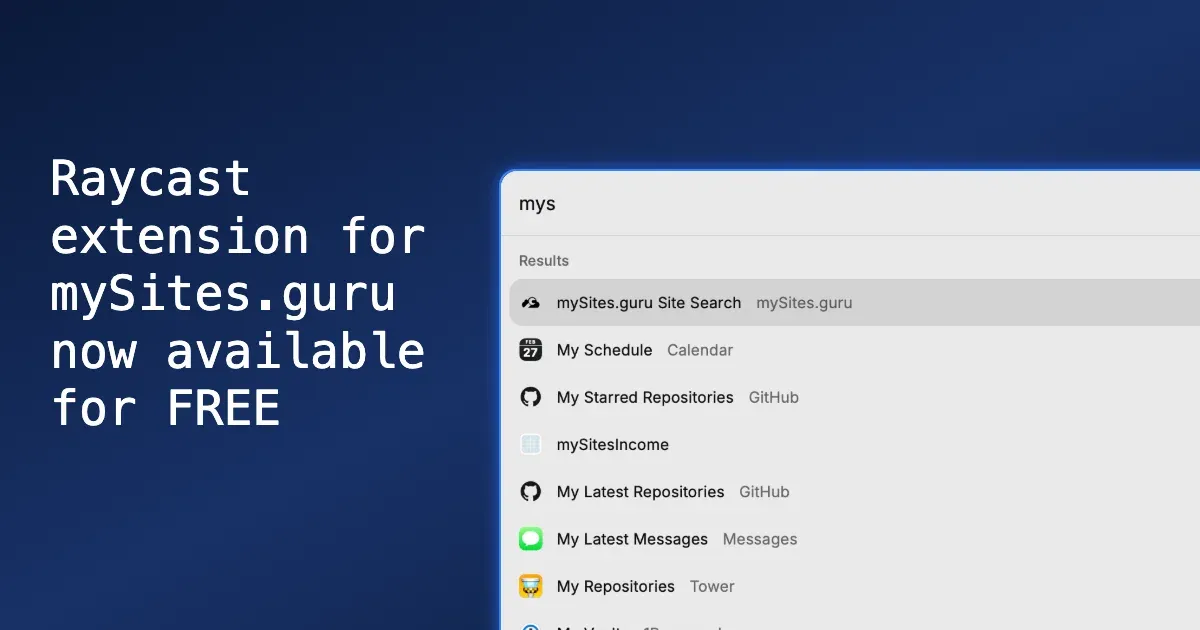Open mySites.guru Site Search

648,302
